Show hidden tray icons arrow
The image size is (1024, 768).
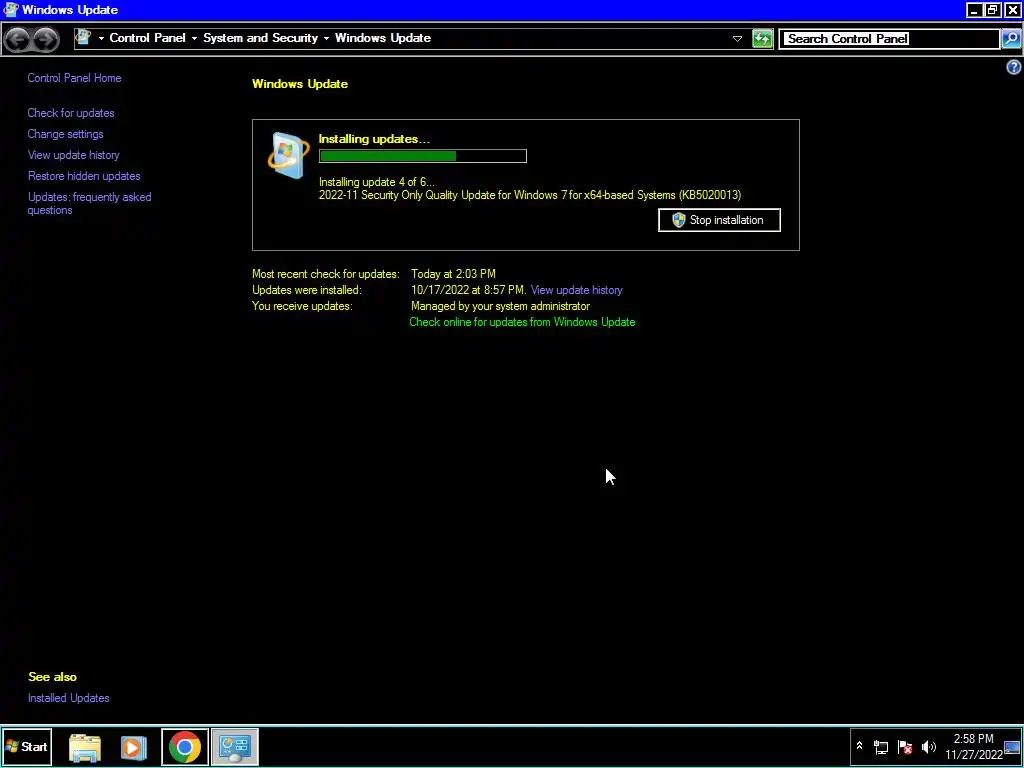[859, 746]
